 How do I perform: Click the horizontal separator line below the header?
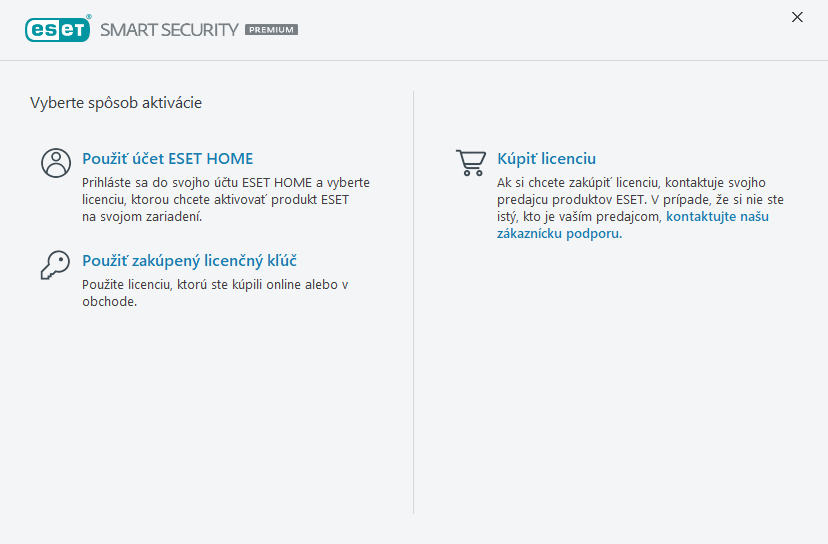click(414, 60)
